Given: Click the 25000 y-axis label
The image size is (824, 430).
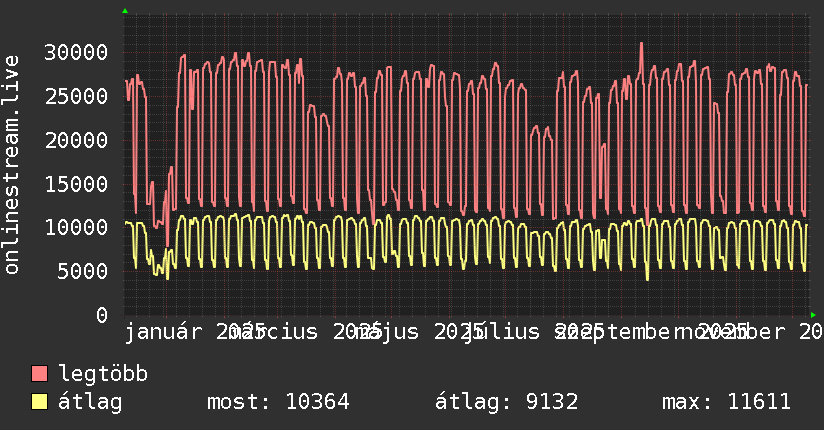Looking at the screenshot, I should [76, 96].
